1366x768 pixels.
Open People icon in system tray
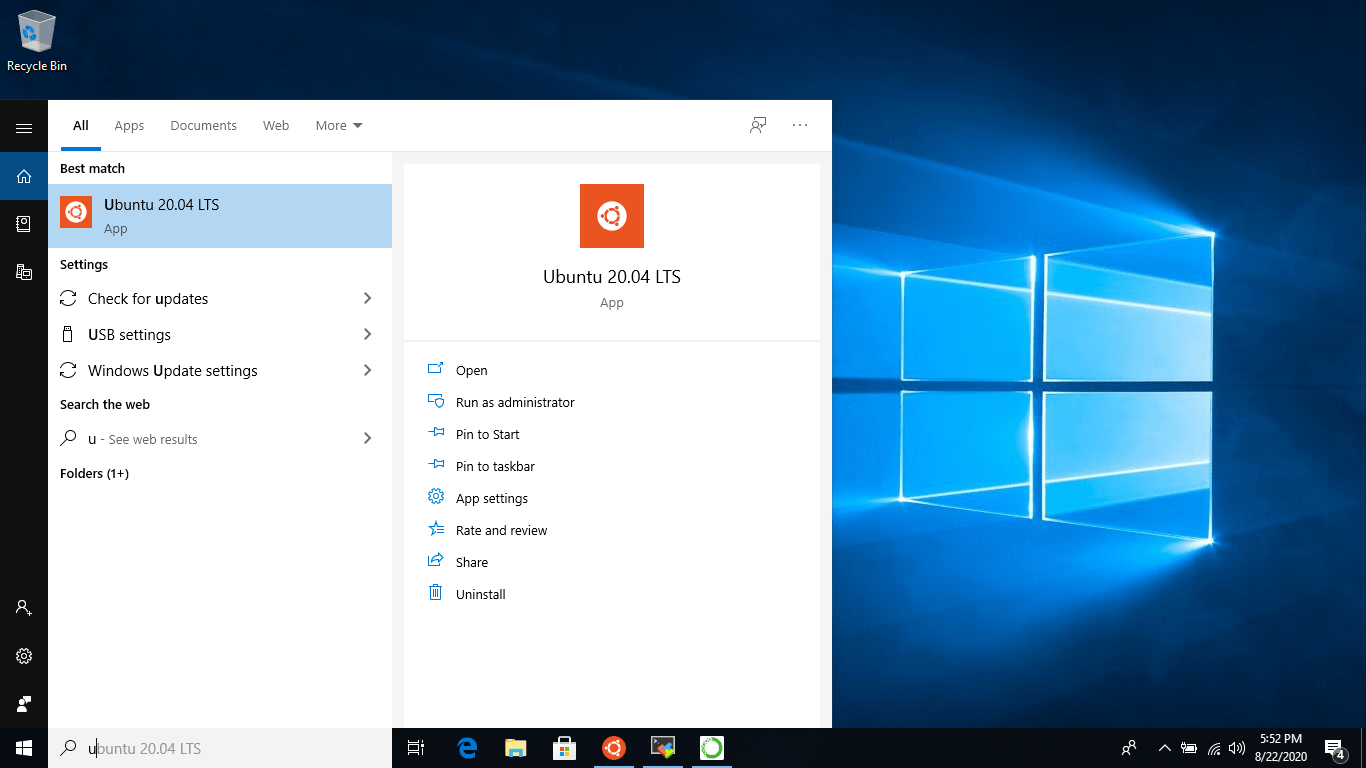(1129, 748)
